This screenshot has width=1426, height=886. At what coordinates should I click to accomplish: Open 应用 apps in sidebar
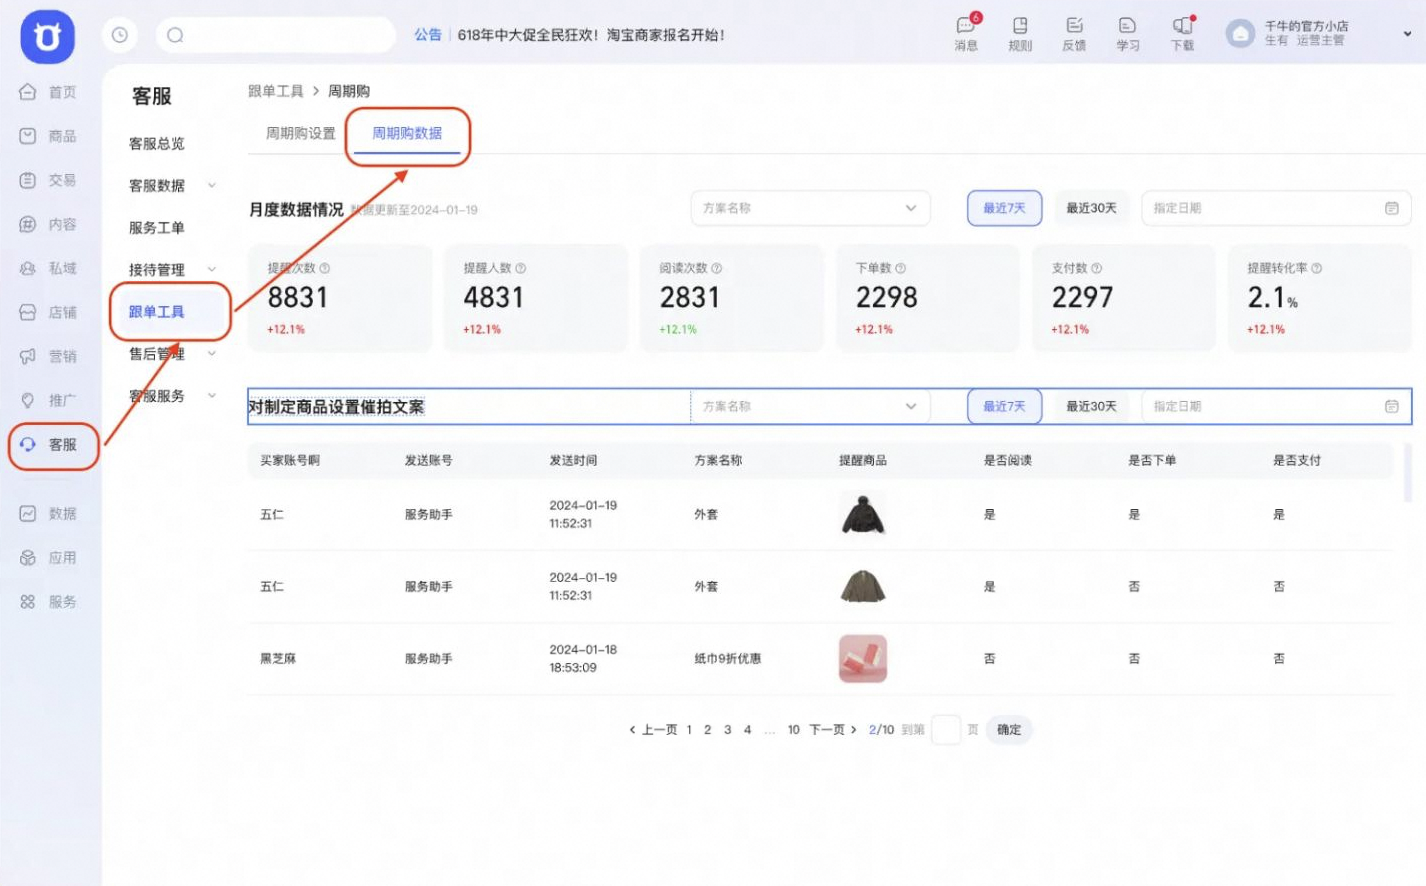point(48,557)
